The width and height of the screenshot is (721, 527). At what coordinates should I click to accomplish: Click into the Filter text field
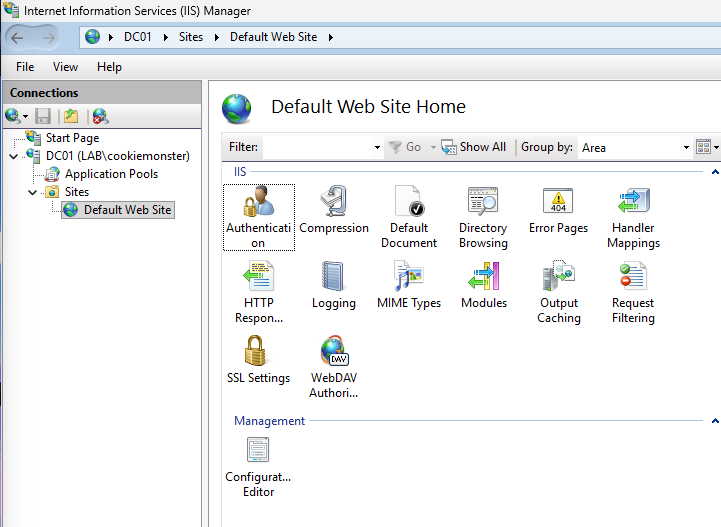point(318,147)
